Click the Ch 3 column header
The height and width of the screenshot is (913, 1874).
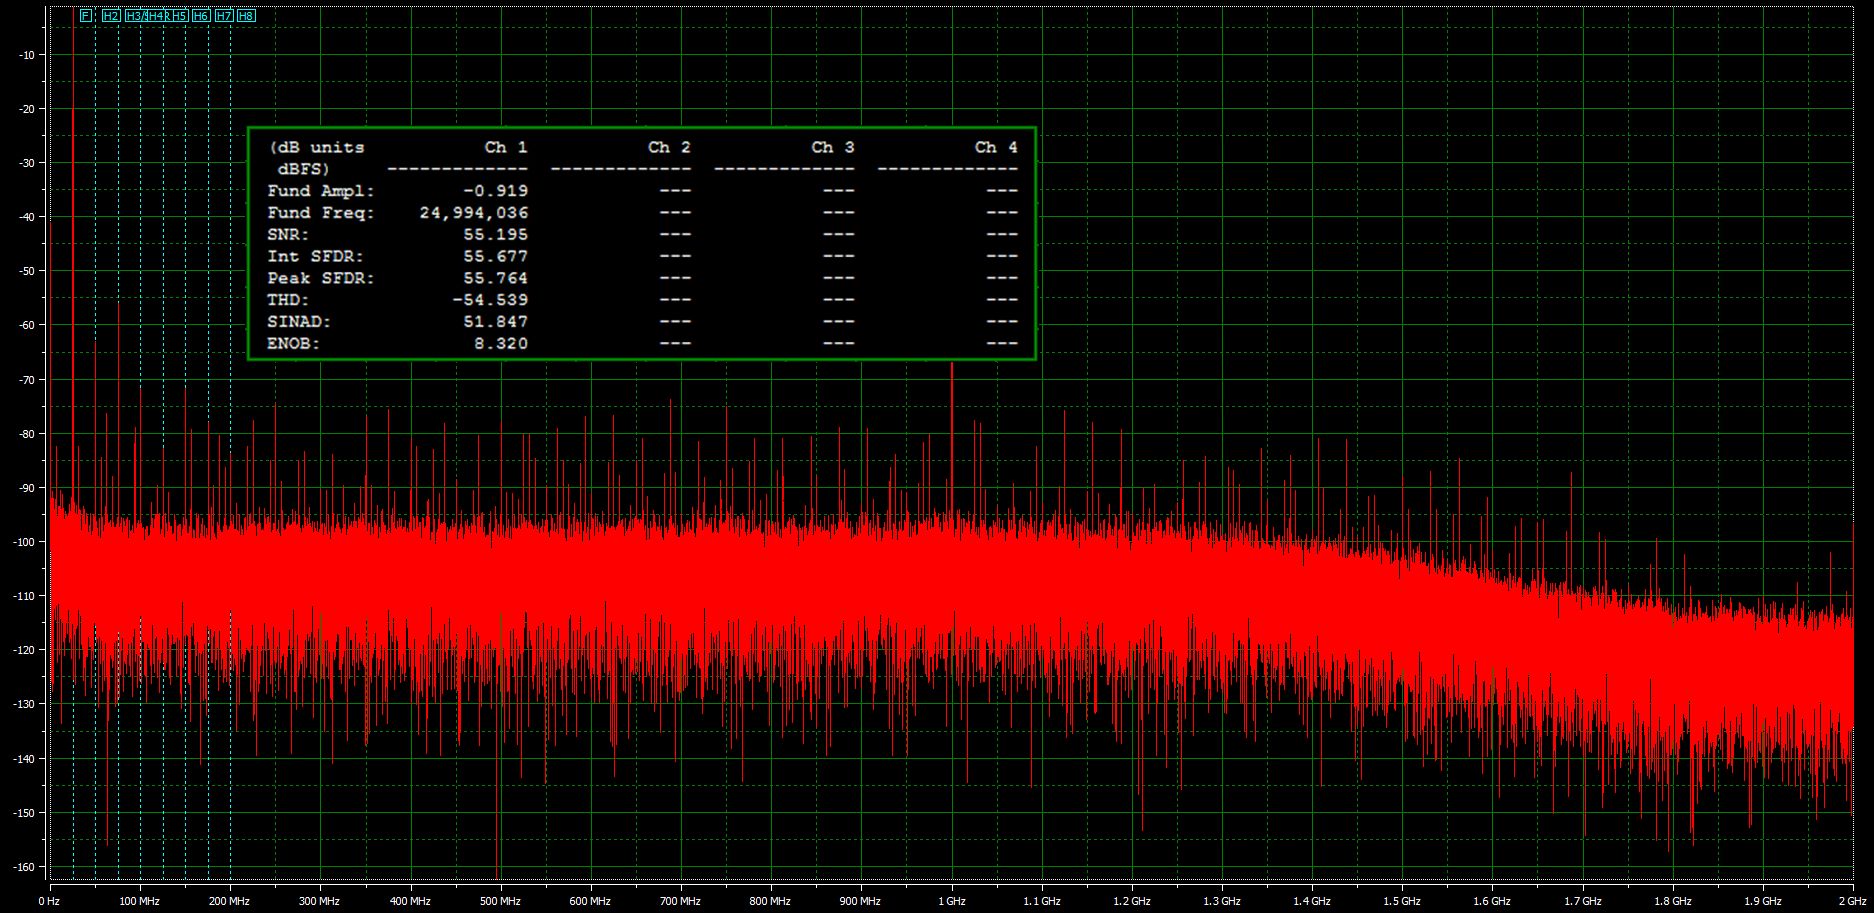832,147
